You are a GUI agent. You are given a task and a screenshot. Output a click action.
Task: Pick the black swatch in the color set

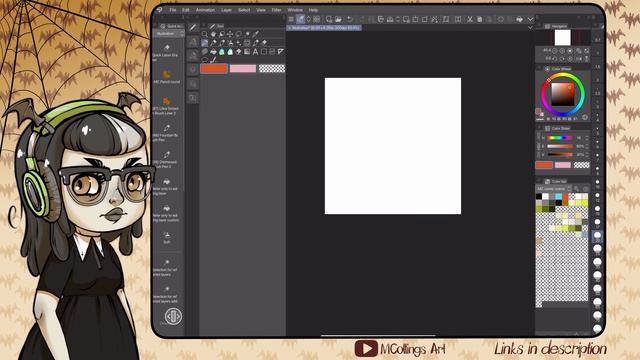point(539,197)
